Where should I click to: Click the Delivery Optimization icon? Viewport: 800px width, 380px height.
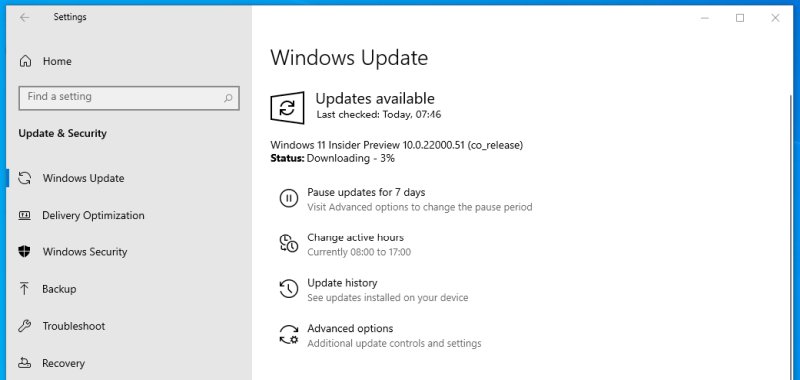pos(24,215)
